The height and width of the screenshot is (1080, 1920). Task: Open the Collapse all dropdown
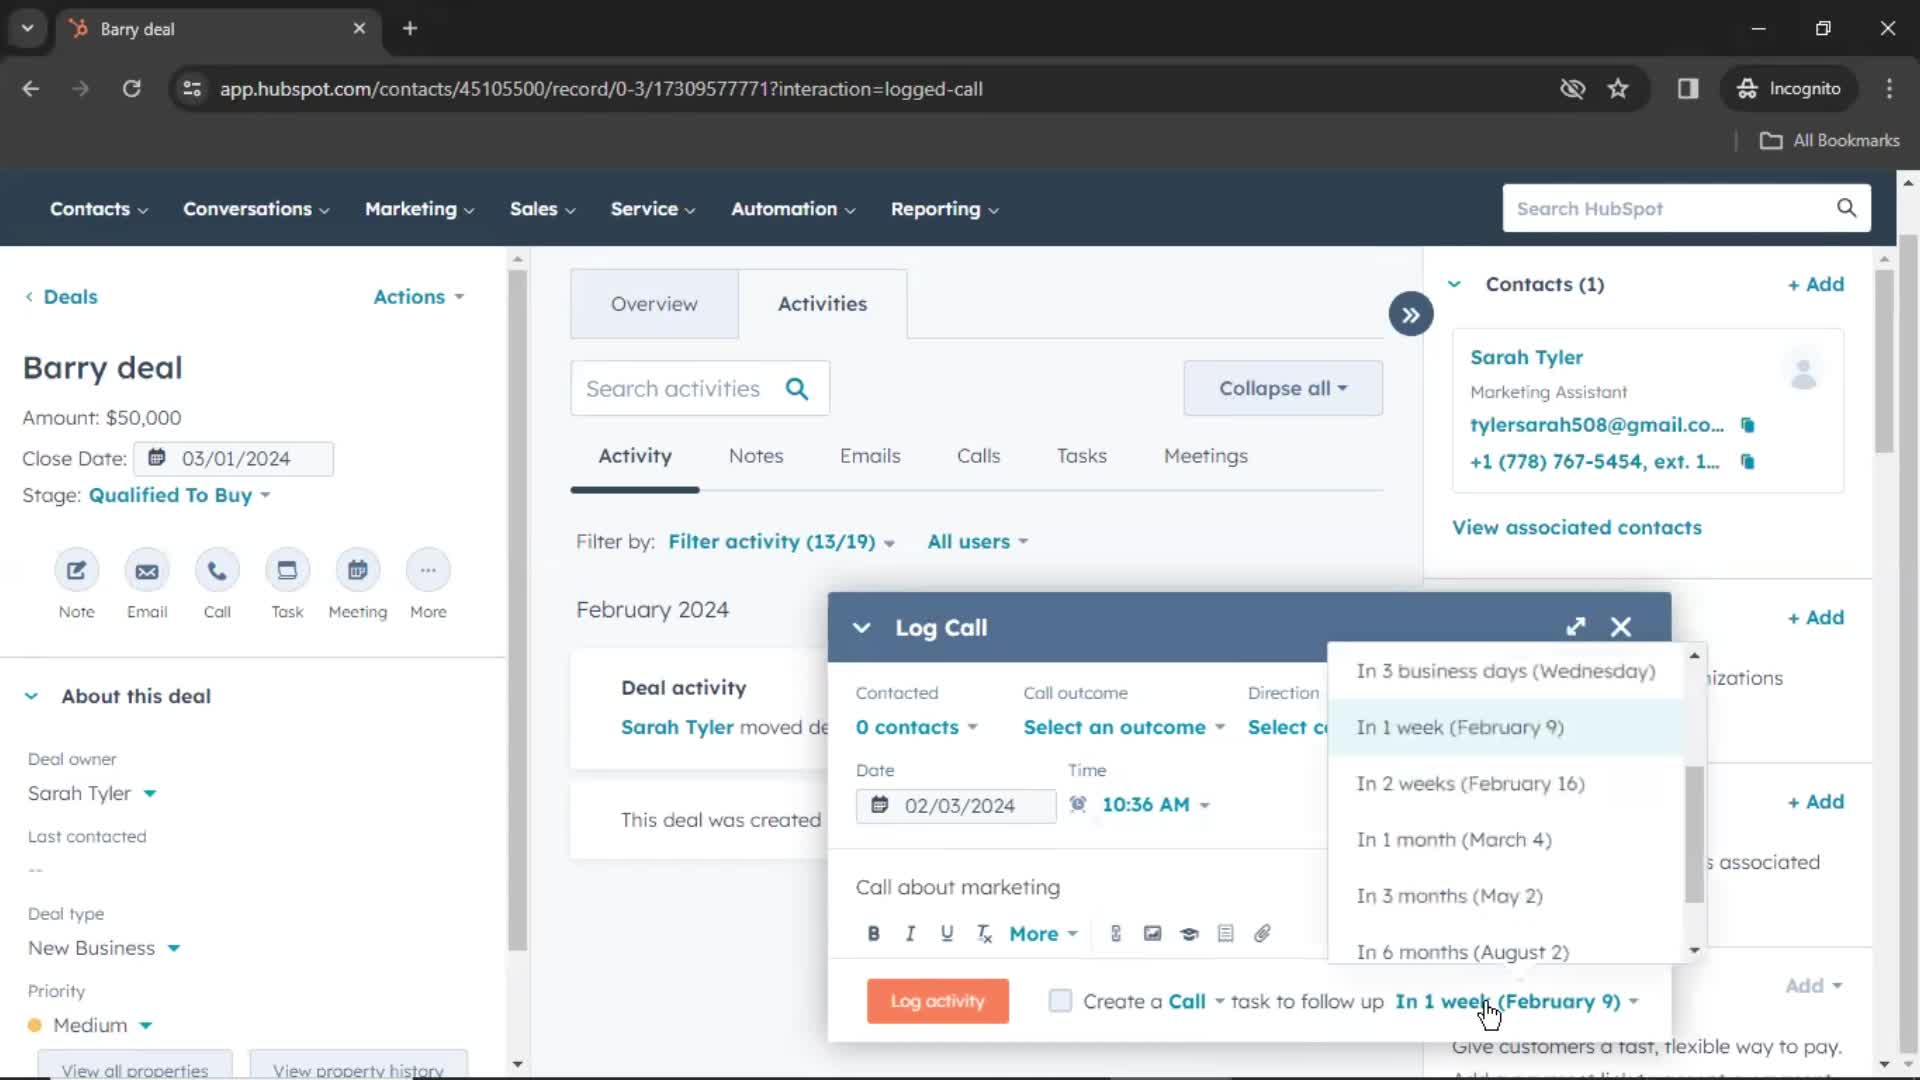1283,388
